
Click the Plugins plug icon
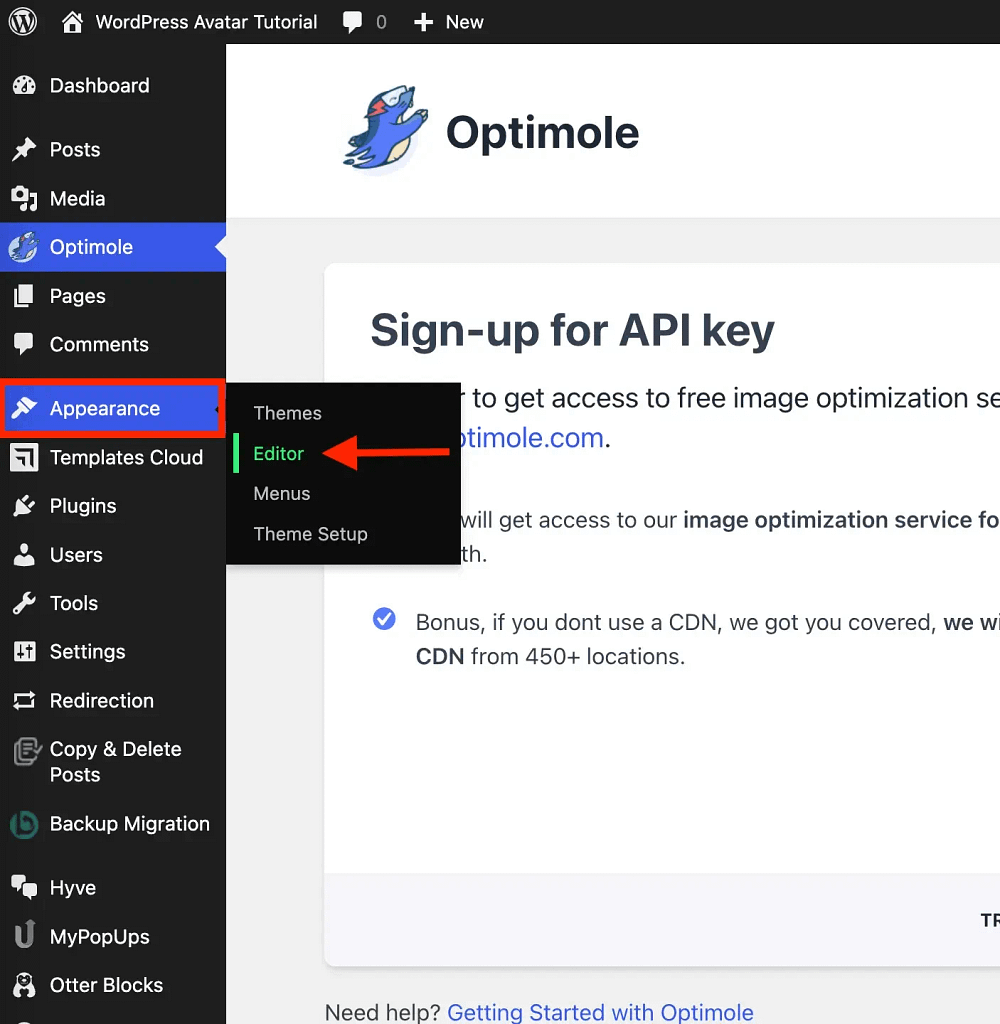pyautogui.click(x=24, y=506)
